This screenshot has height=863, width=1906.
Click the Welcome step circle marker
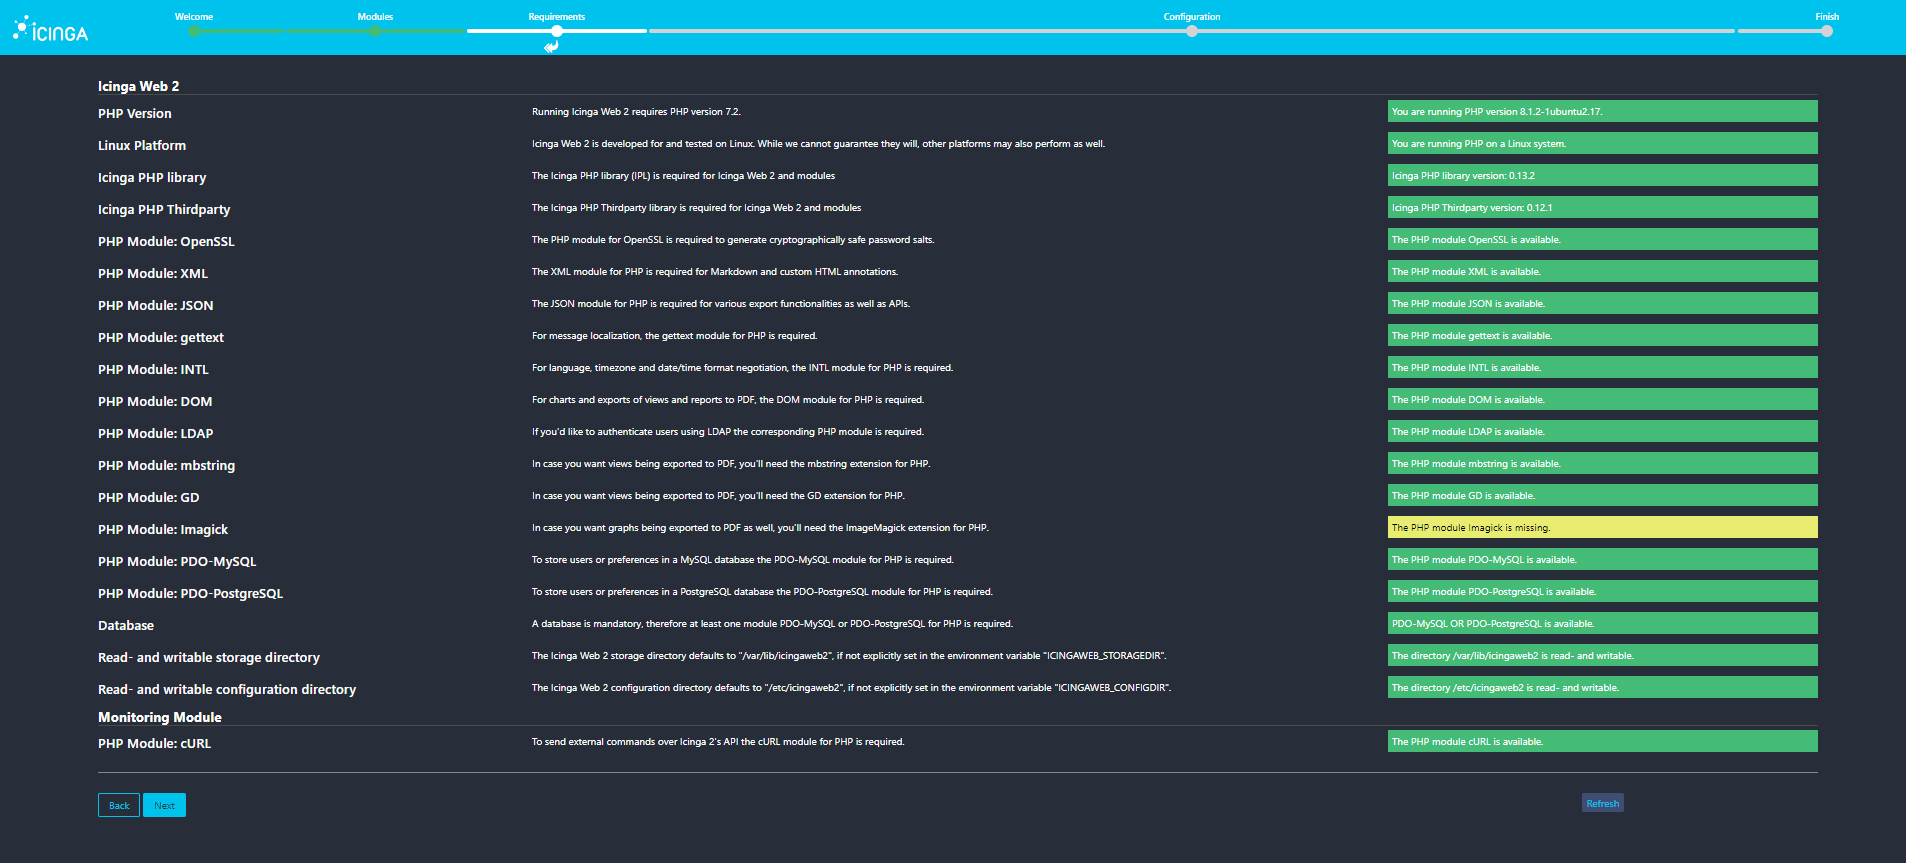(194, 31)
